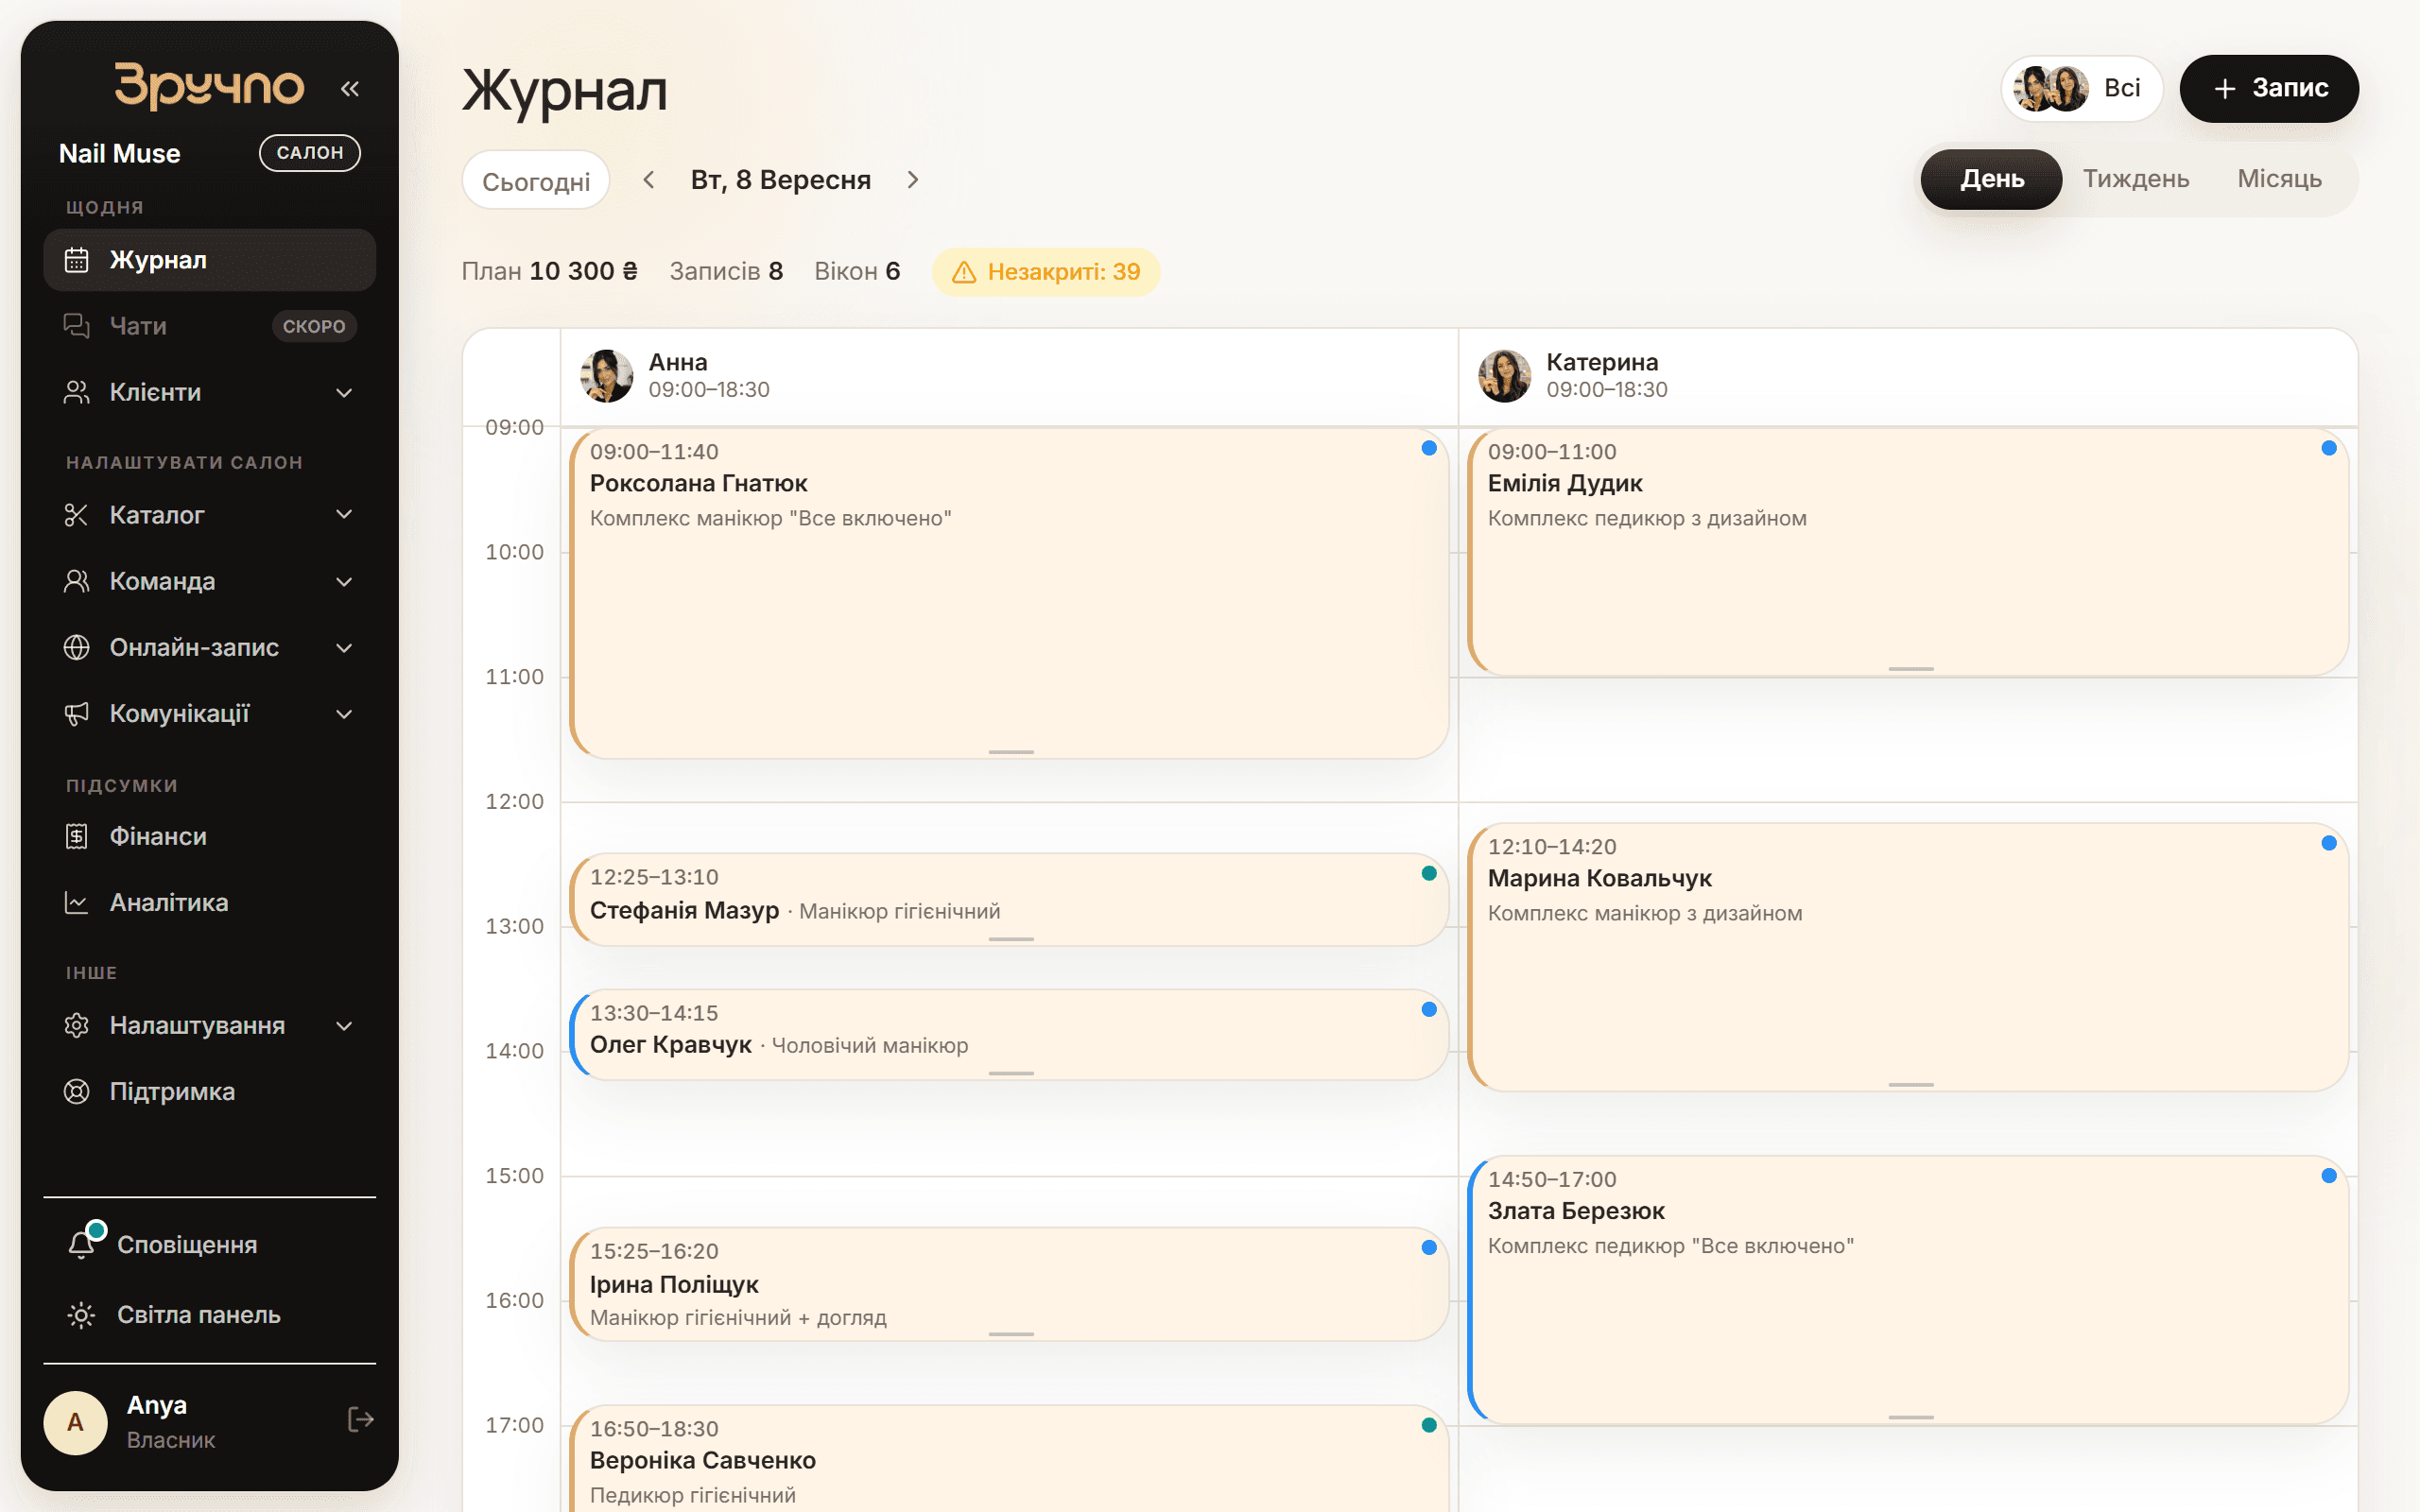Open Олег Кравчук appointment card

tap(1009, 1035)
